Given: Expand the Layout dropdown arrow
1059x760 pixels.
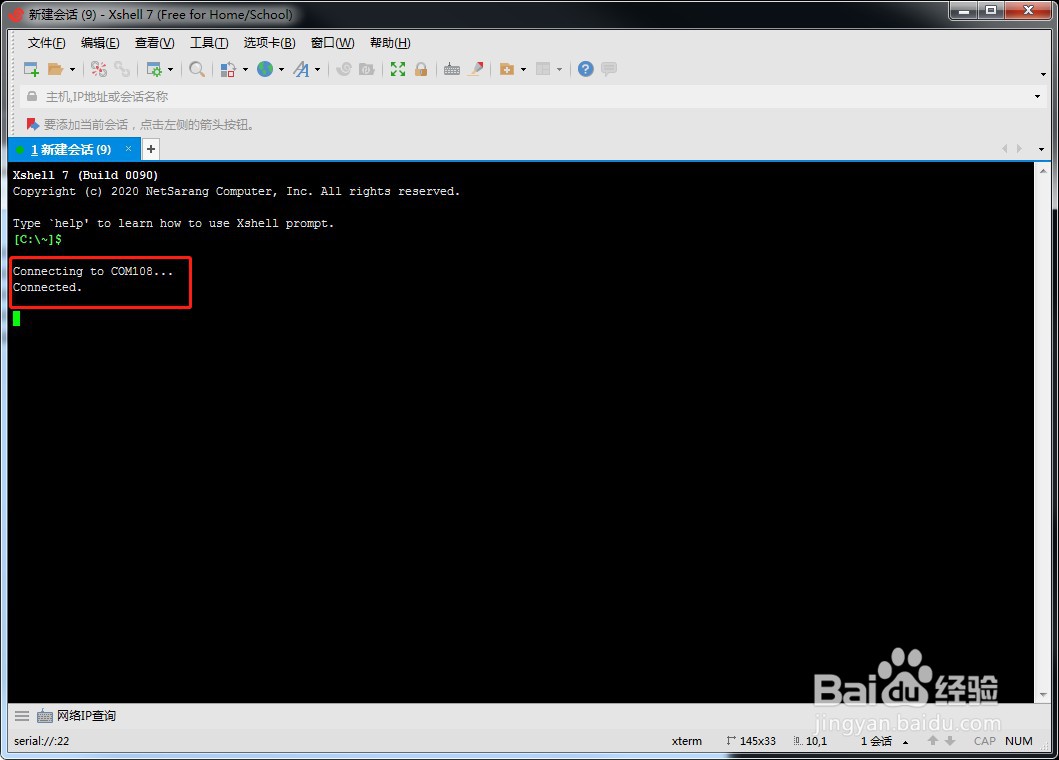Looking at the screenshot, I should pos(559,69).
